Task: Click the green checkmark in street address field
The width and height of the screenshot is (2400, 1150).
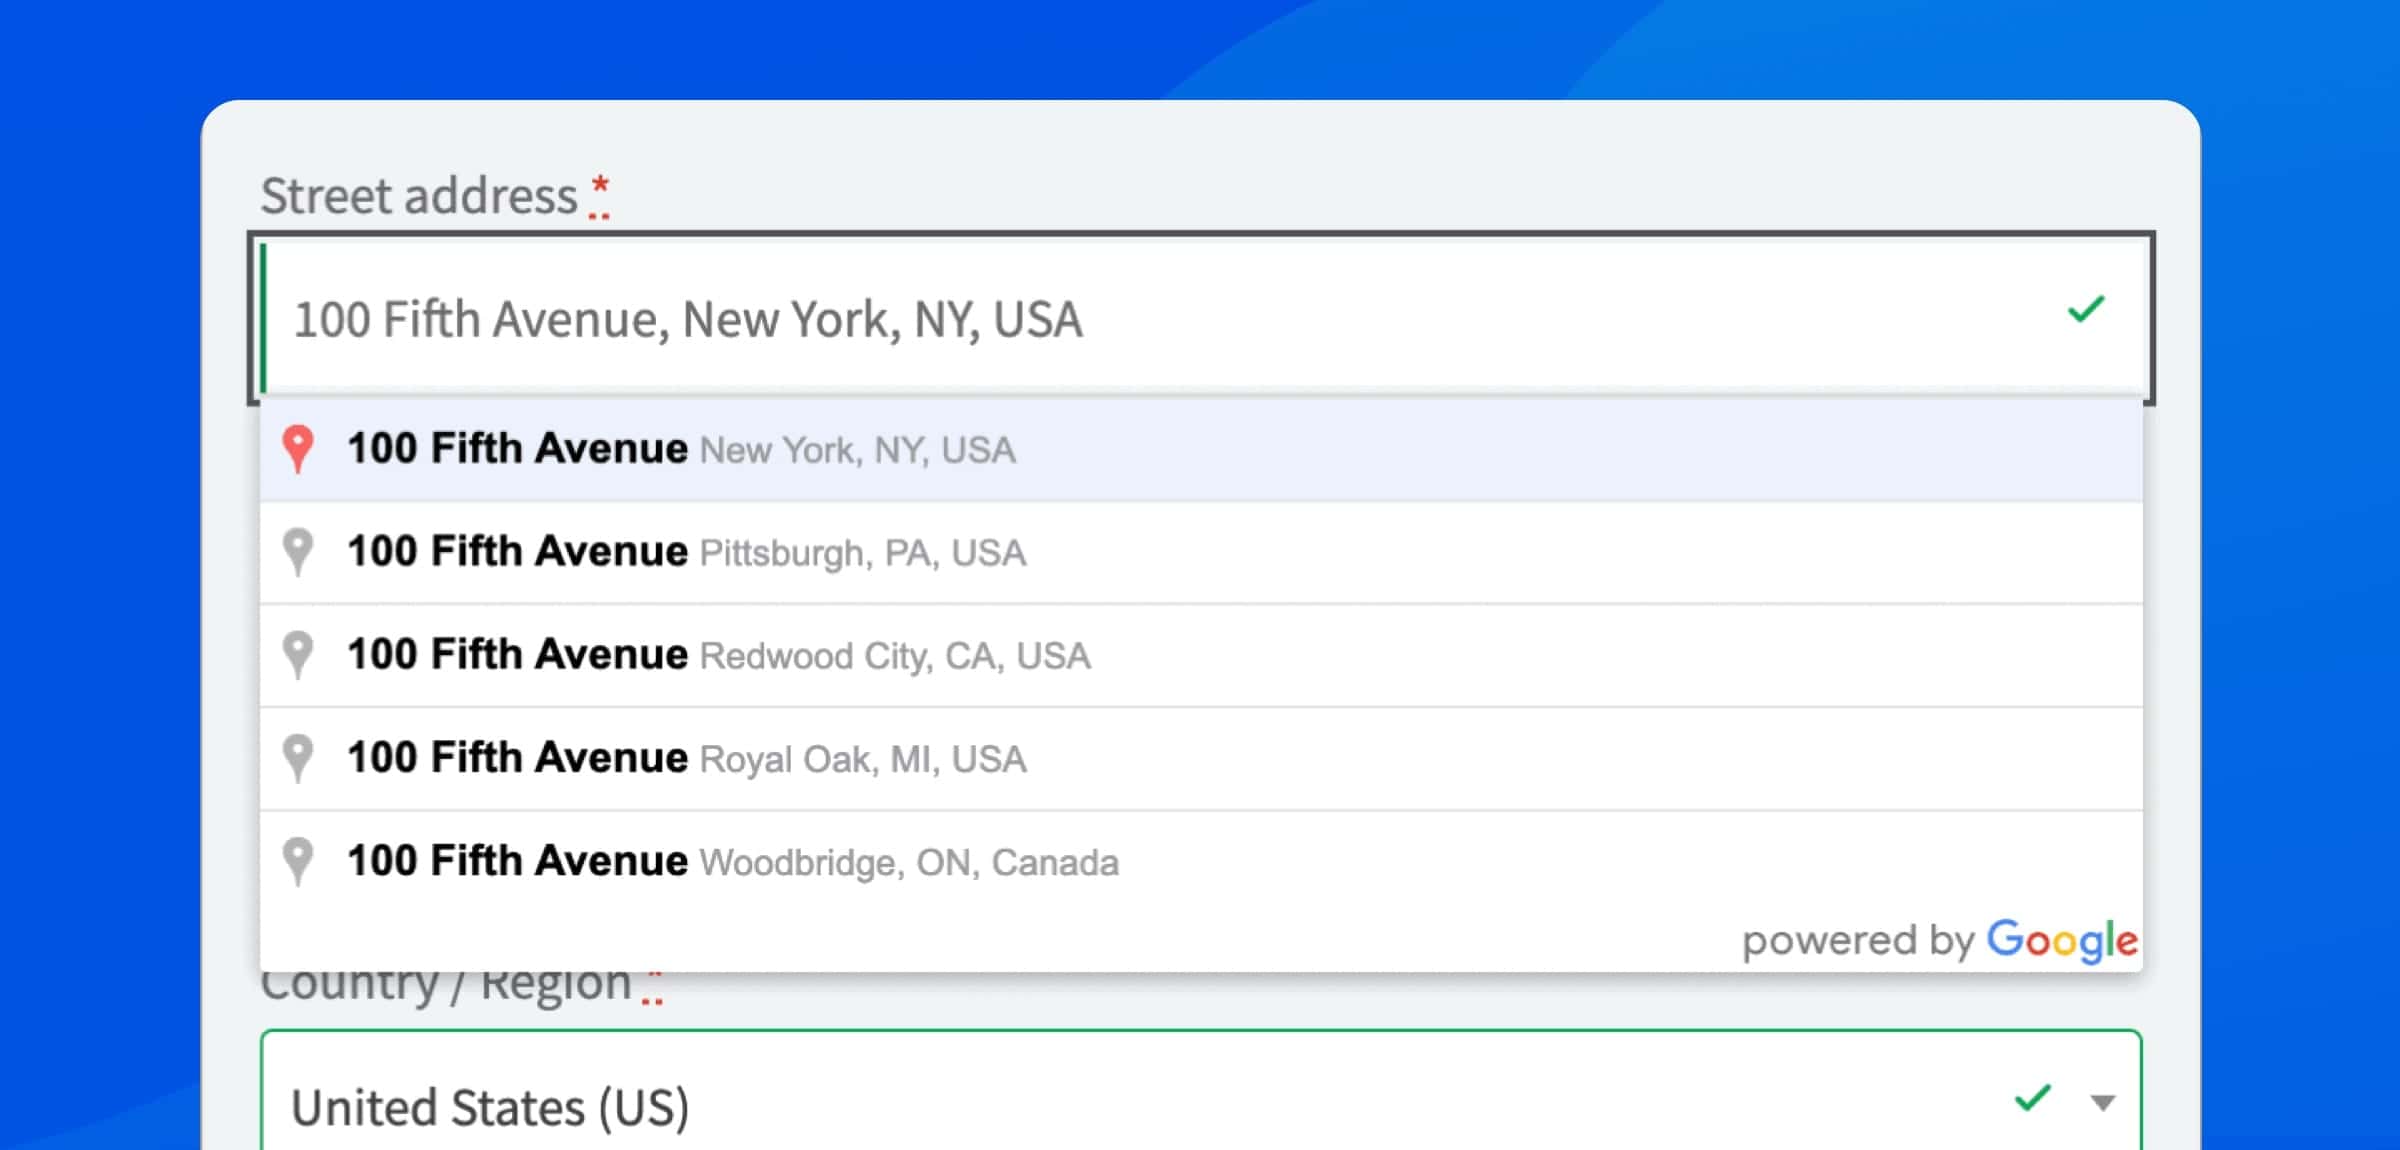Action: [x=2084, y=311]
